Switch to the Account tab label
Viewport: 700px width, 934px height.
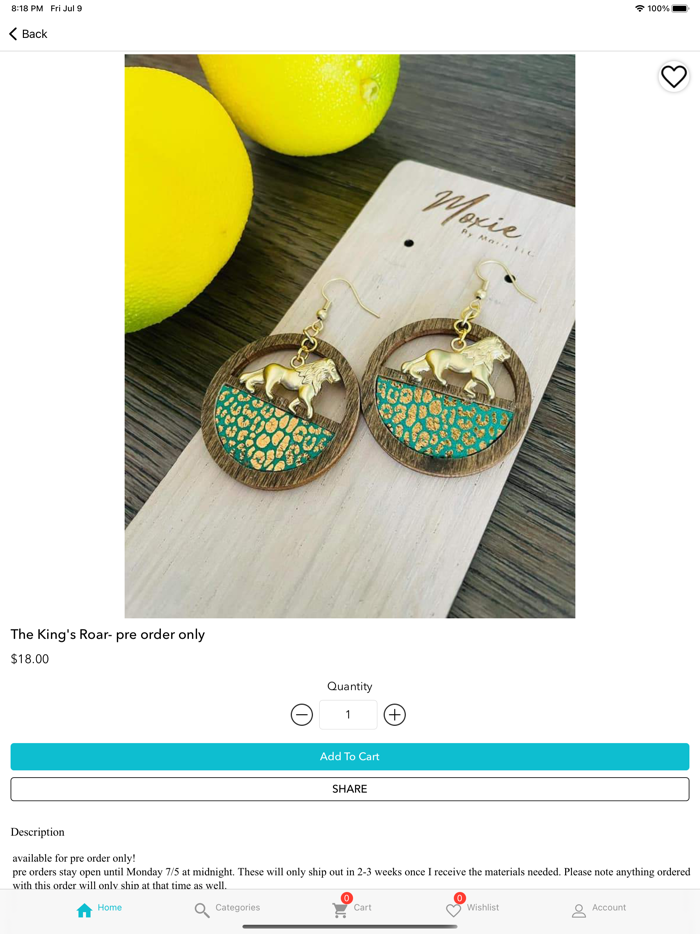(609, 907)
